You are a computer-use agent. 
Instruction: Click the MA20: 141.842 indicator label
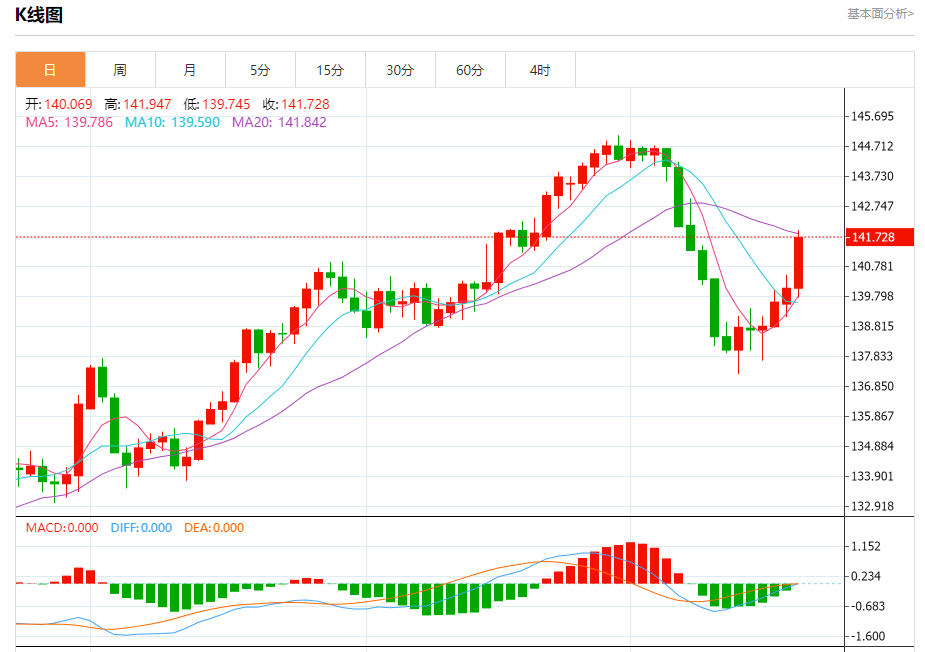pyautogui.click(x=279, y=122)
